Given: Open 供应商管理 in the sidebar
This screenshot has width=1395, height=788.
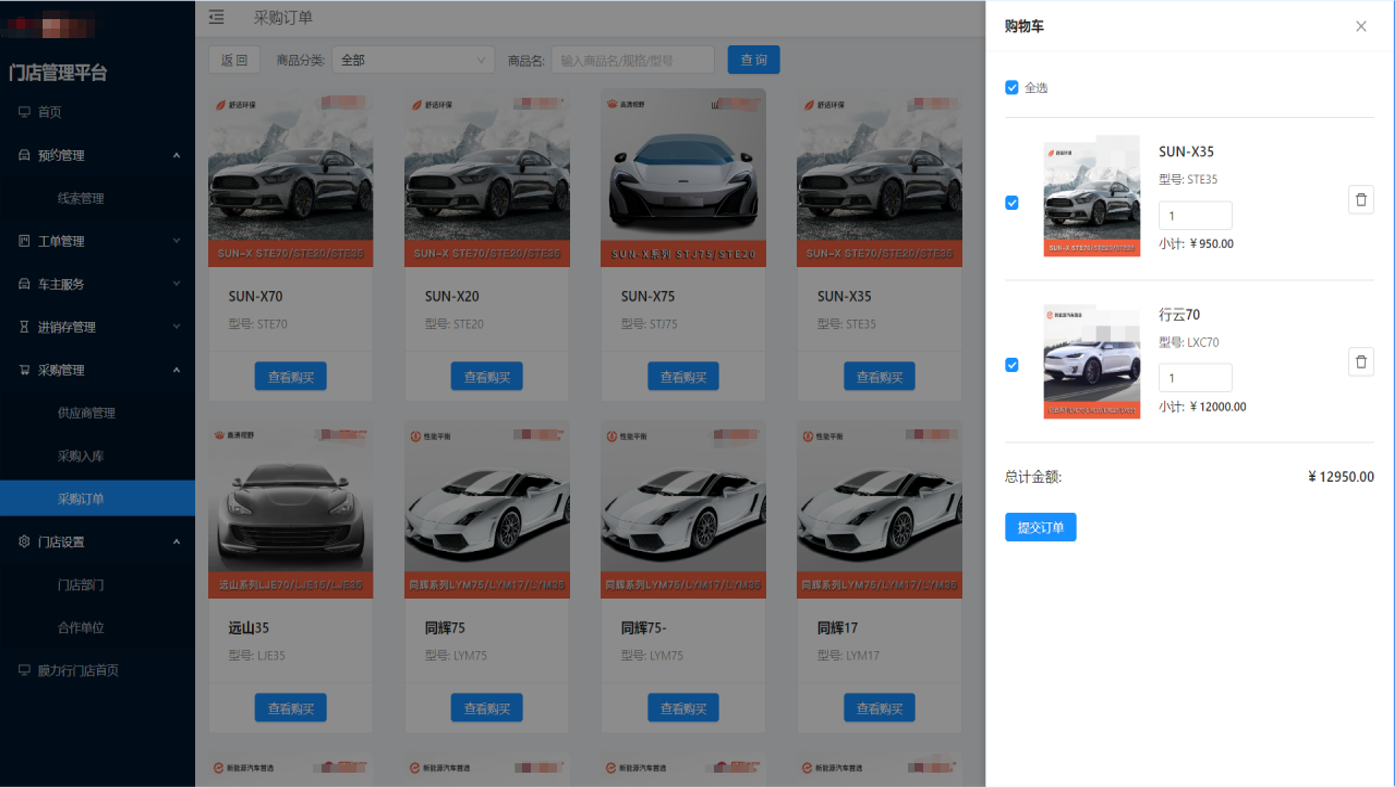Looking at the screenshot, I should pos(86,413).
